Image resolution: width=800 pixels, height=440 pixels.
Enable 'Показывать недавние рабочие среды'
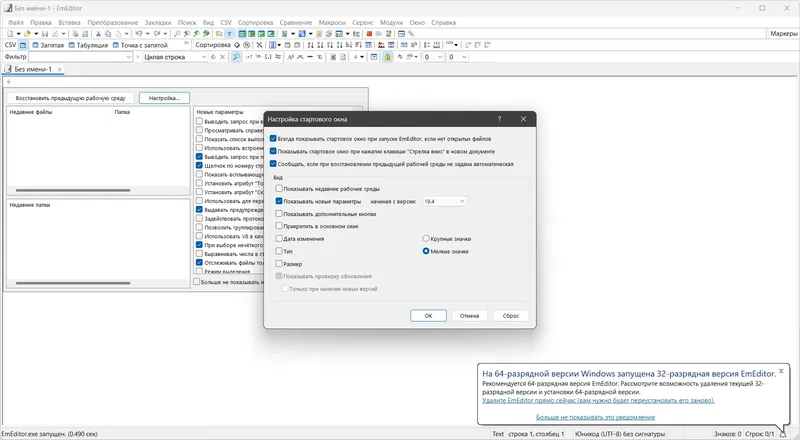coord(279,188)
